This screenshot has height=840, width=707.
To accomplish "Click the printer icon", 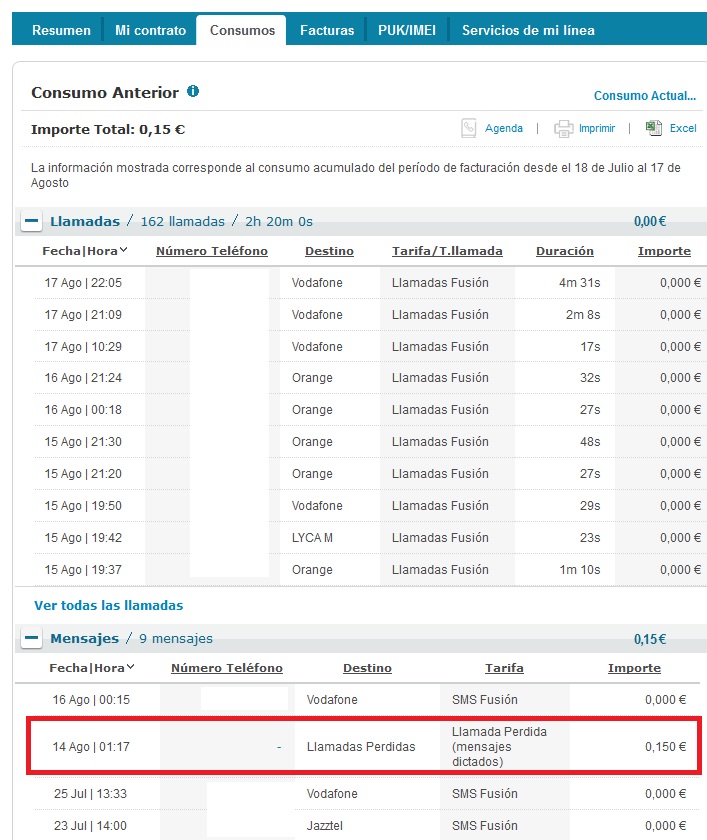I will coord(563,128).
